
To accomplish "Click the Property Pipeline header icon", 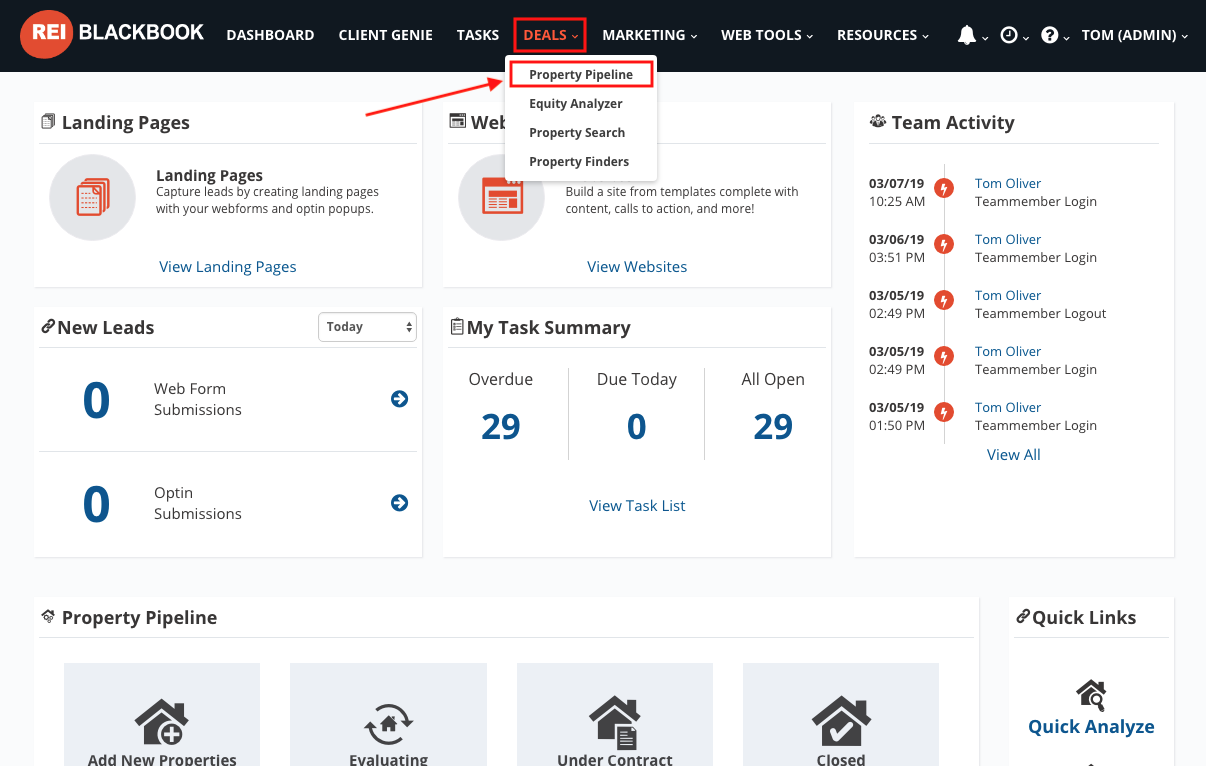I will [x=48, y=617].
